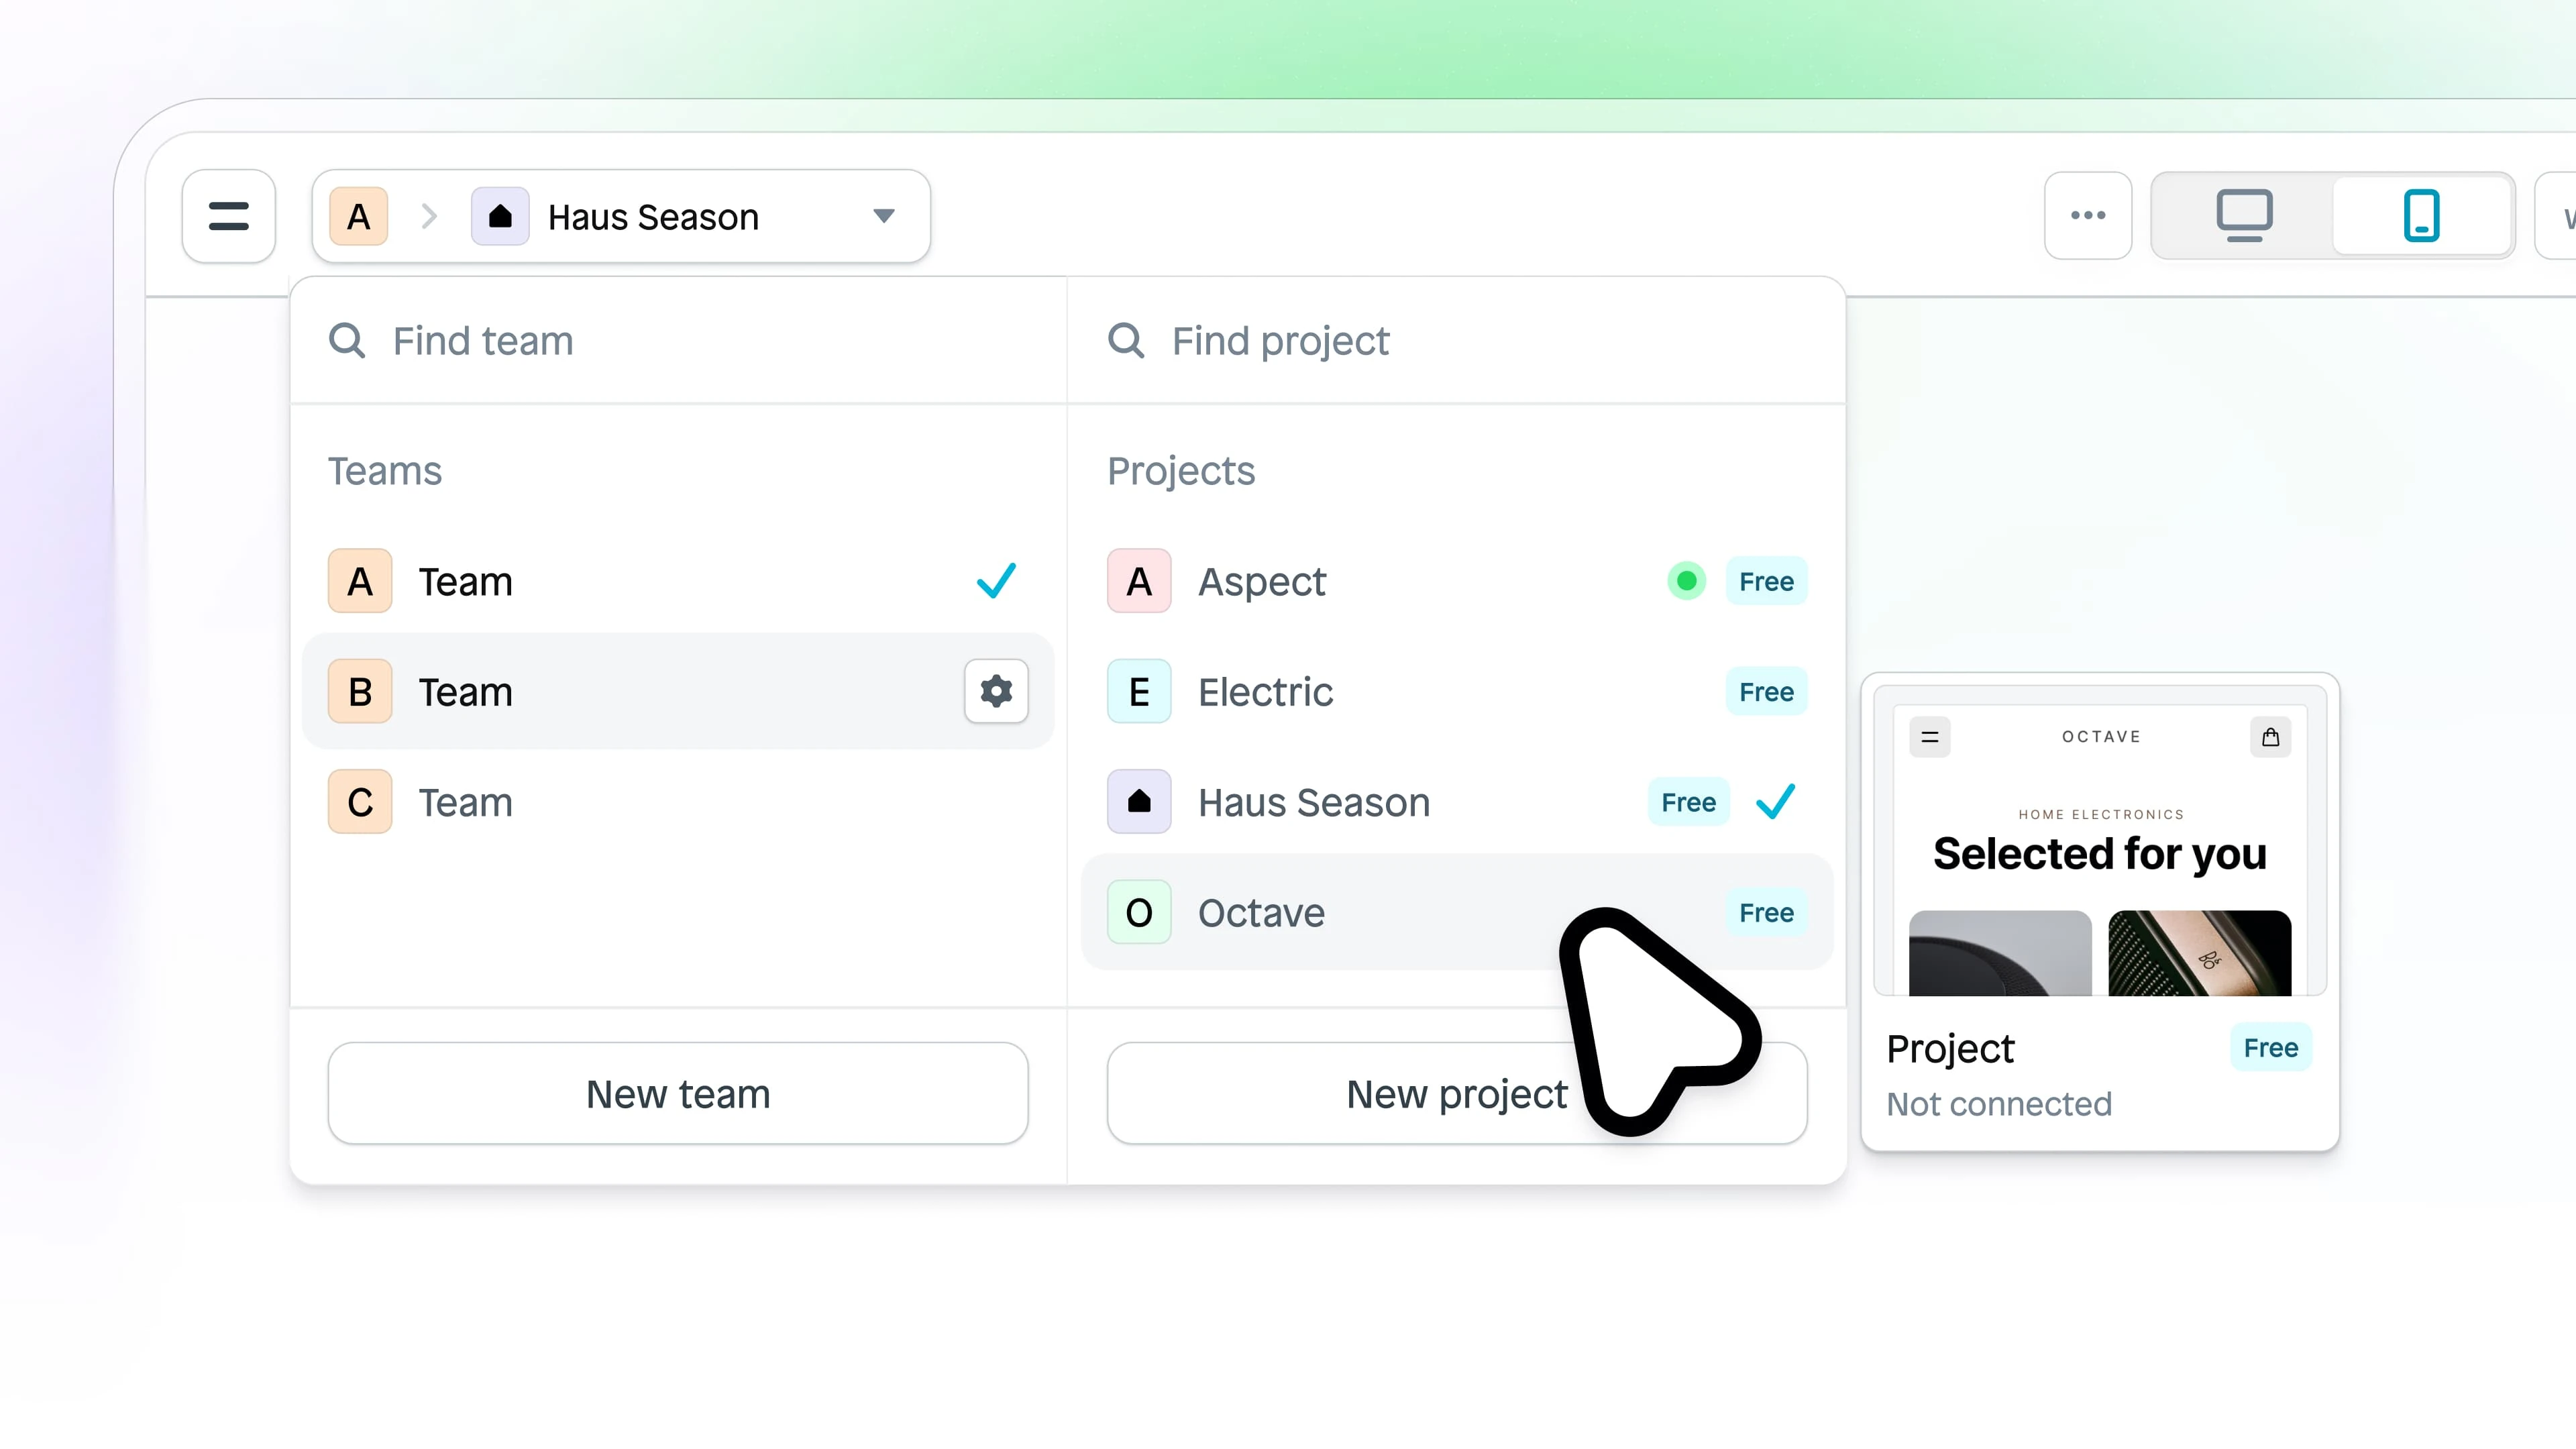Click the shopping bag icon in preview

click(2271, 737)
